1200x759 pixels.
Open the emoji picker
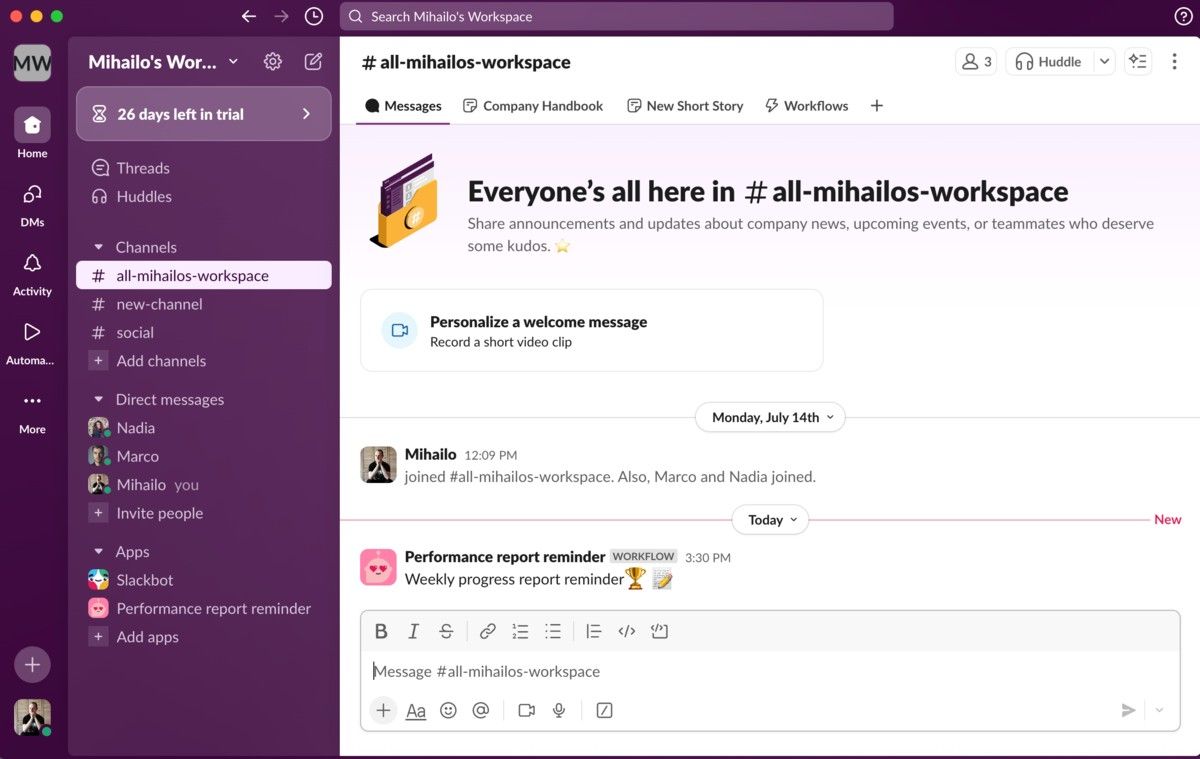coord(448,710)
